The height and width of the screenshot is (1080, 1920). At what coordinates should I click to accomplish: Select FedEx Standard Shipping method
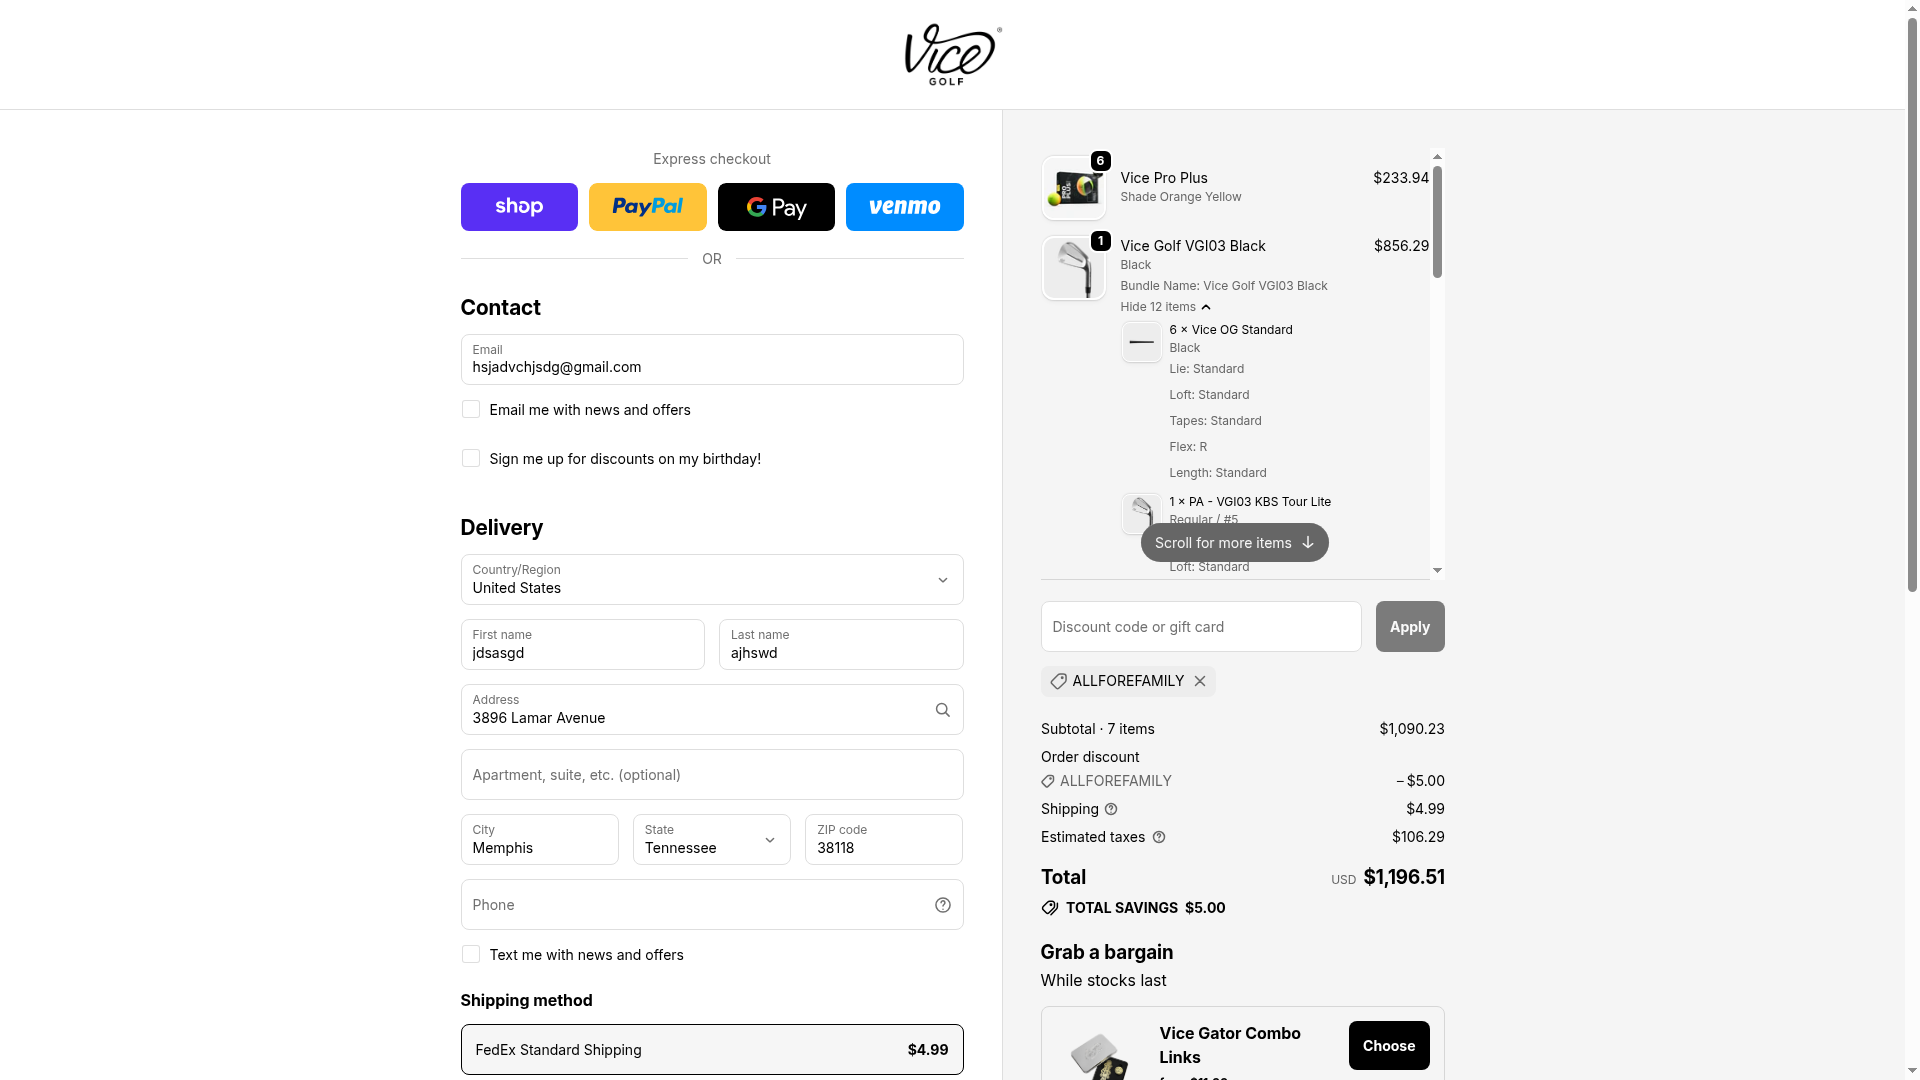click(711, 1050)
